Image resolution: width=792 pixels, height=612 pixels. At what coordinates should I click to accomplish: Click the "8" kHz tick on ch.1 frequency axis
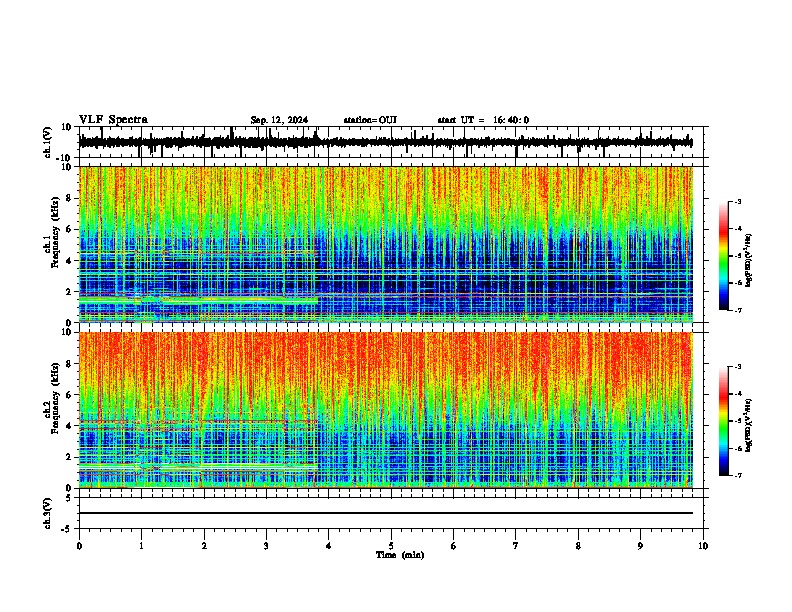70,198
